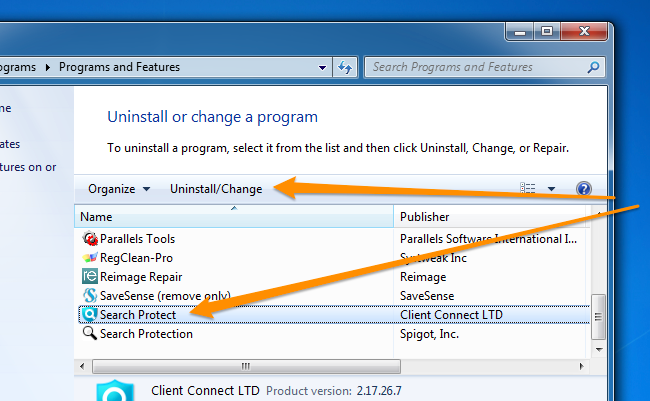
Task: Click the SaveSense program icon
Action: tap(90, 296)
